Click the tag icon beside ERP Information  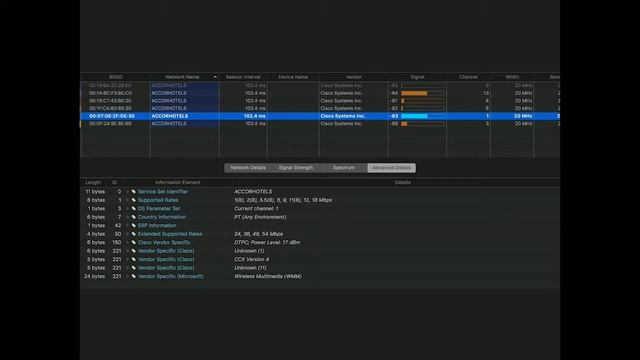[133, 225]
